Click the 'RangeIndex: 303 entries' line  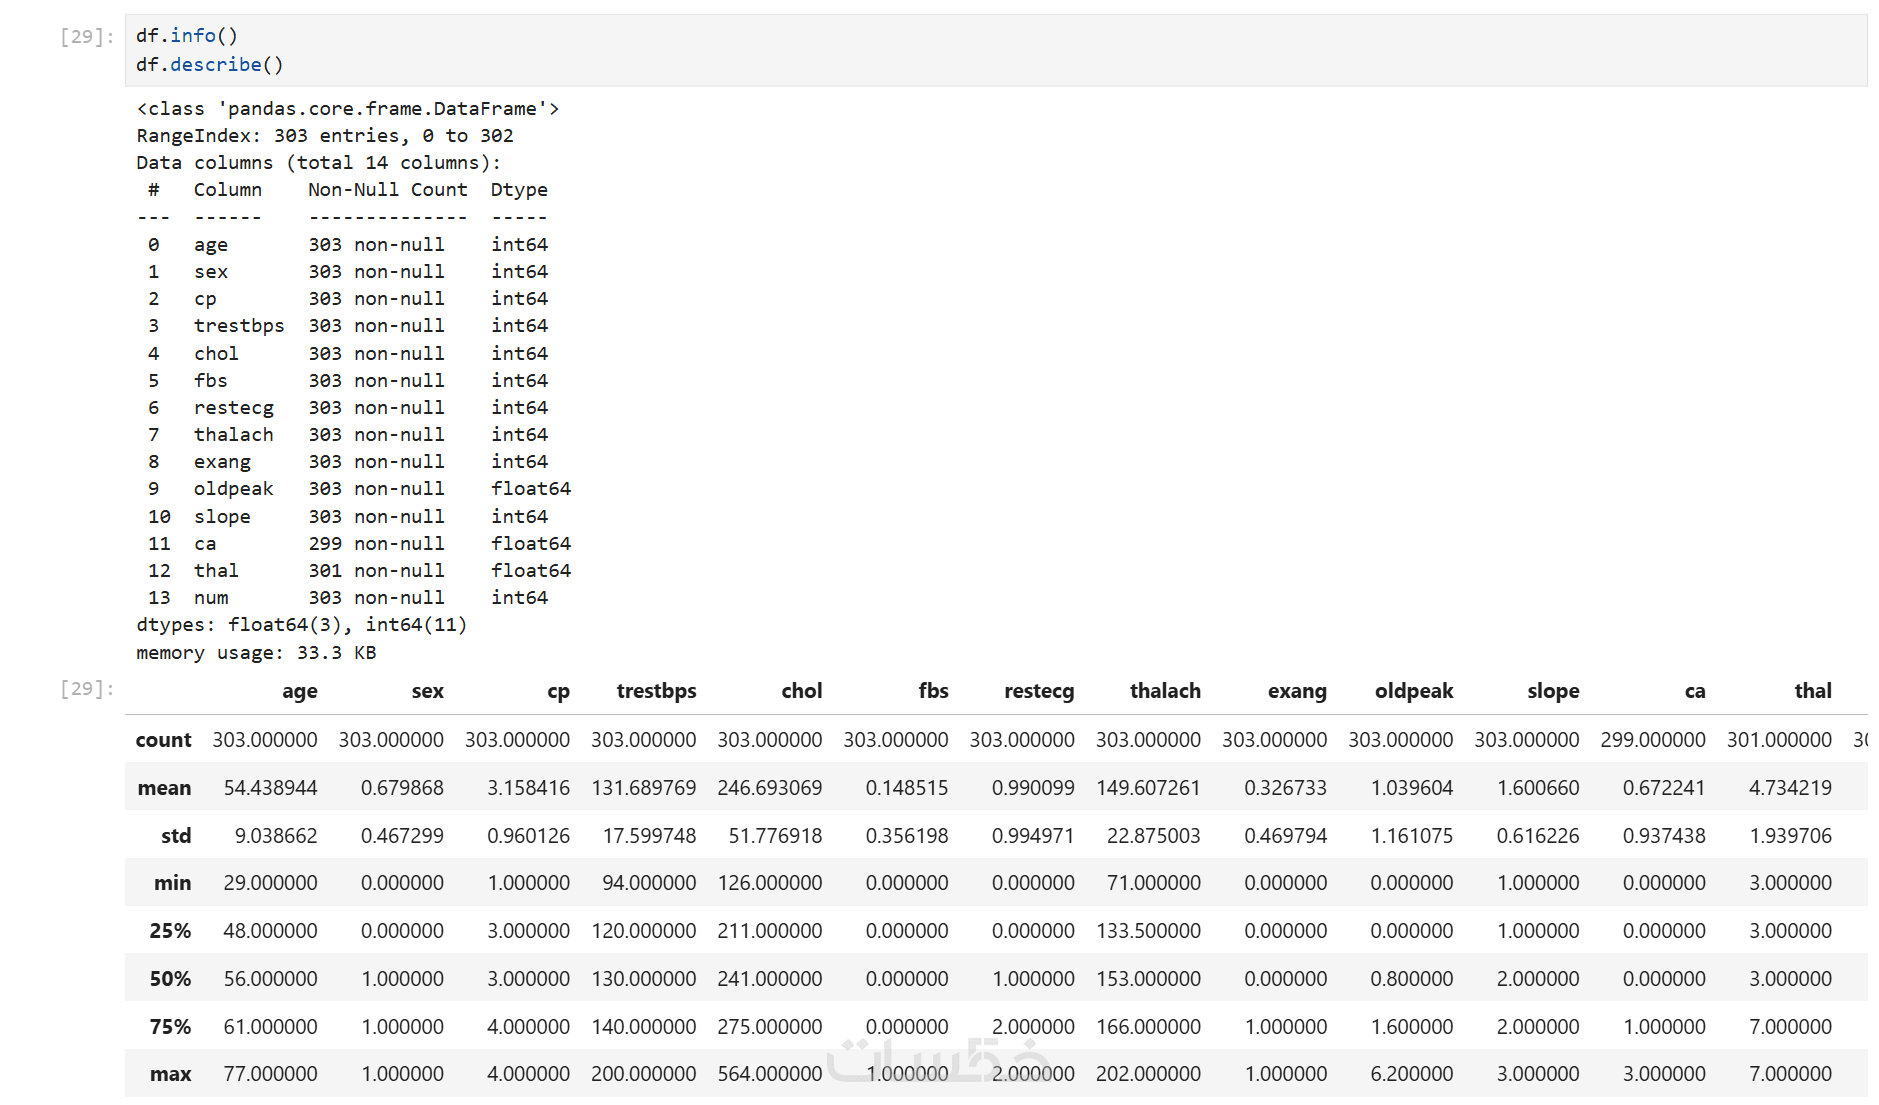325,136
